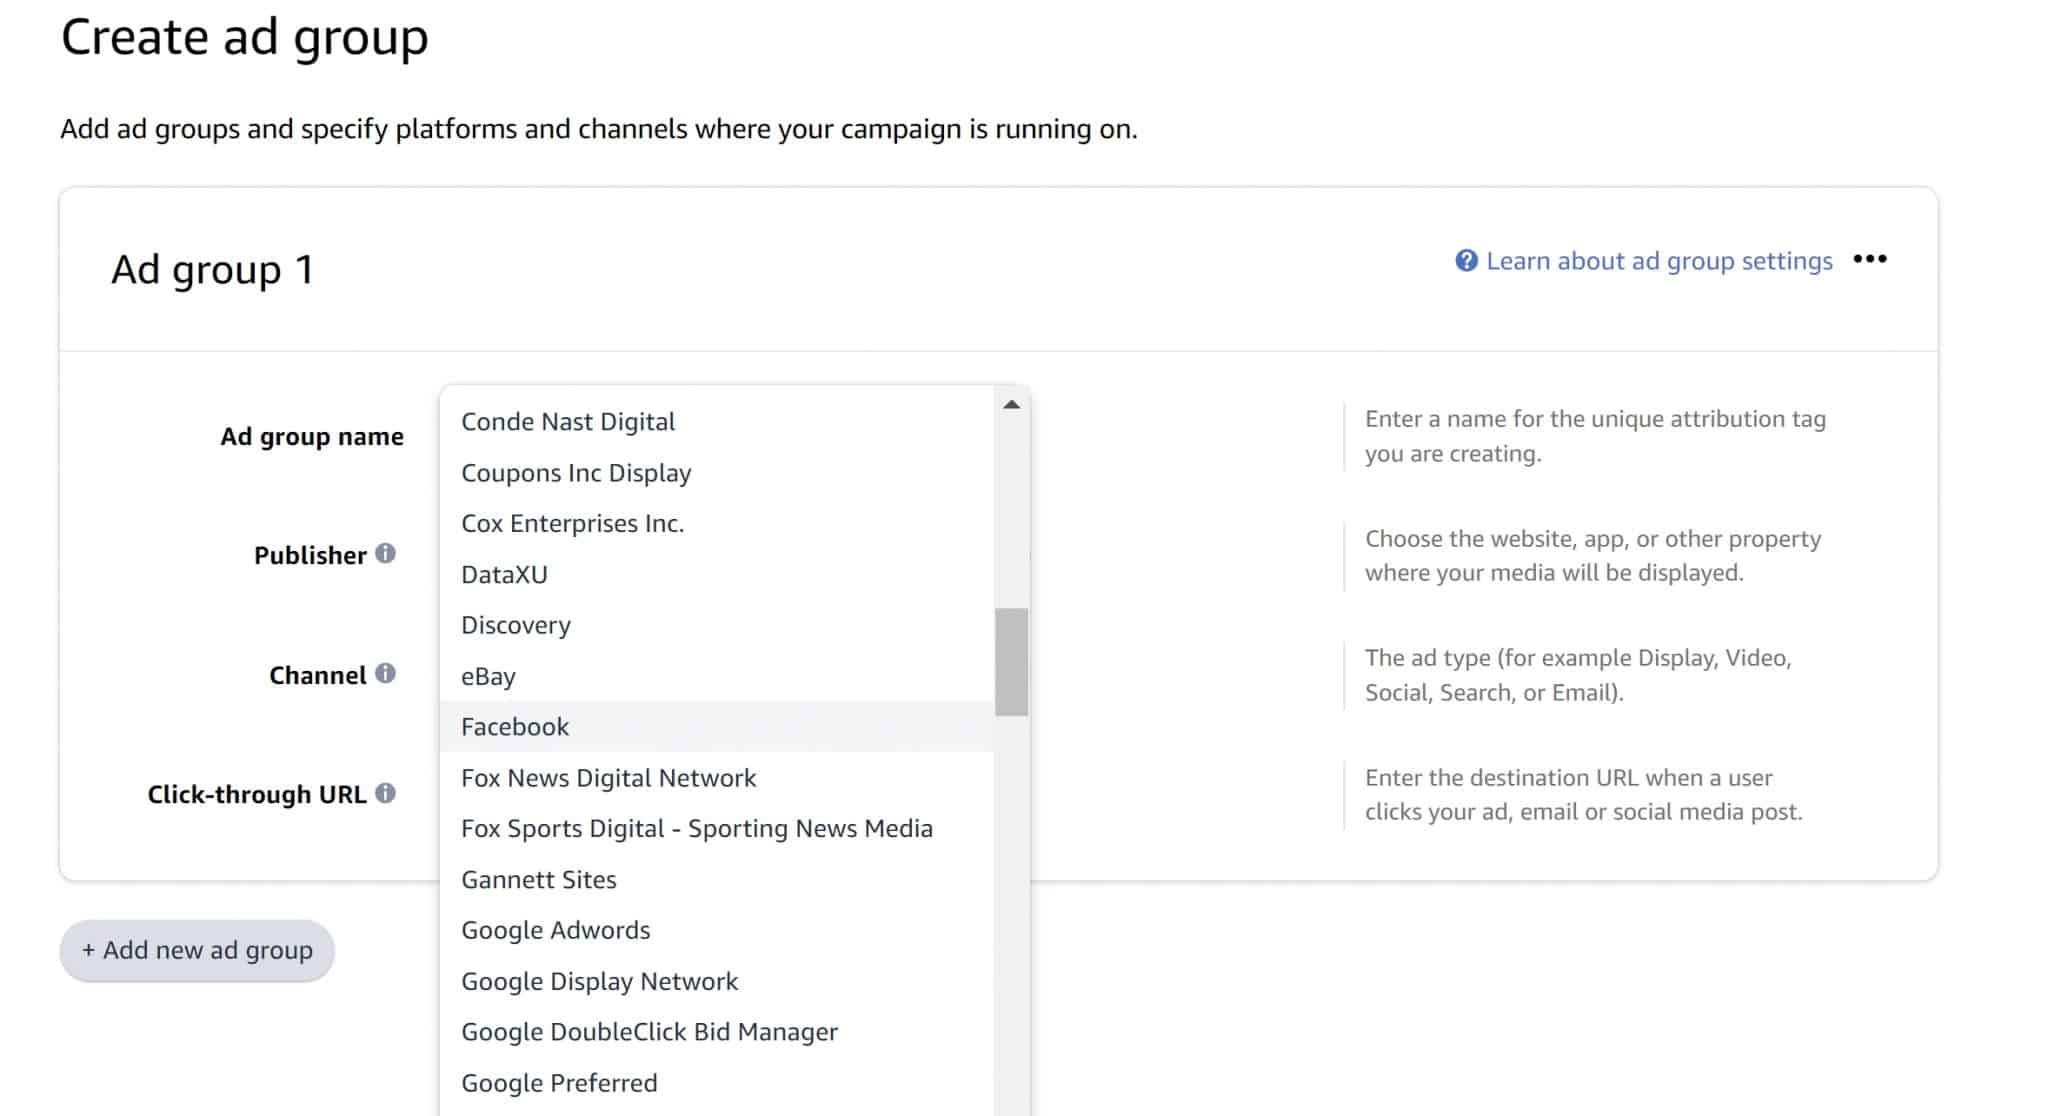Screen dimensions: 2048x1116
Task: Click the Publisher info icon
Action: [x=385, y=553]
